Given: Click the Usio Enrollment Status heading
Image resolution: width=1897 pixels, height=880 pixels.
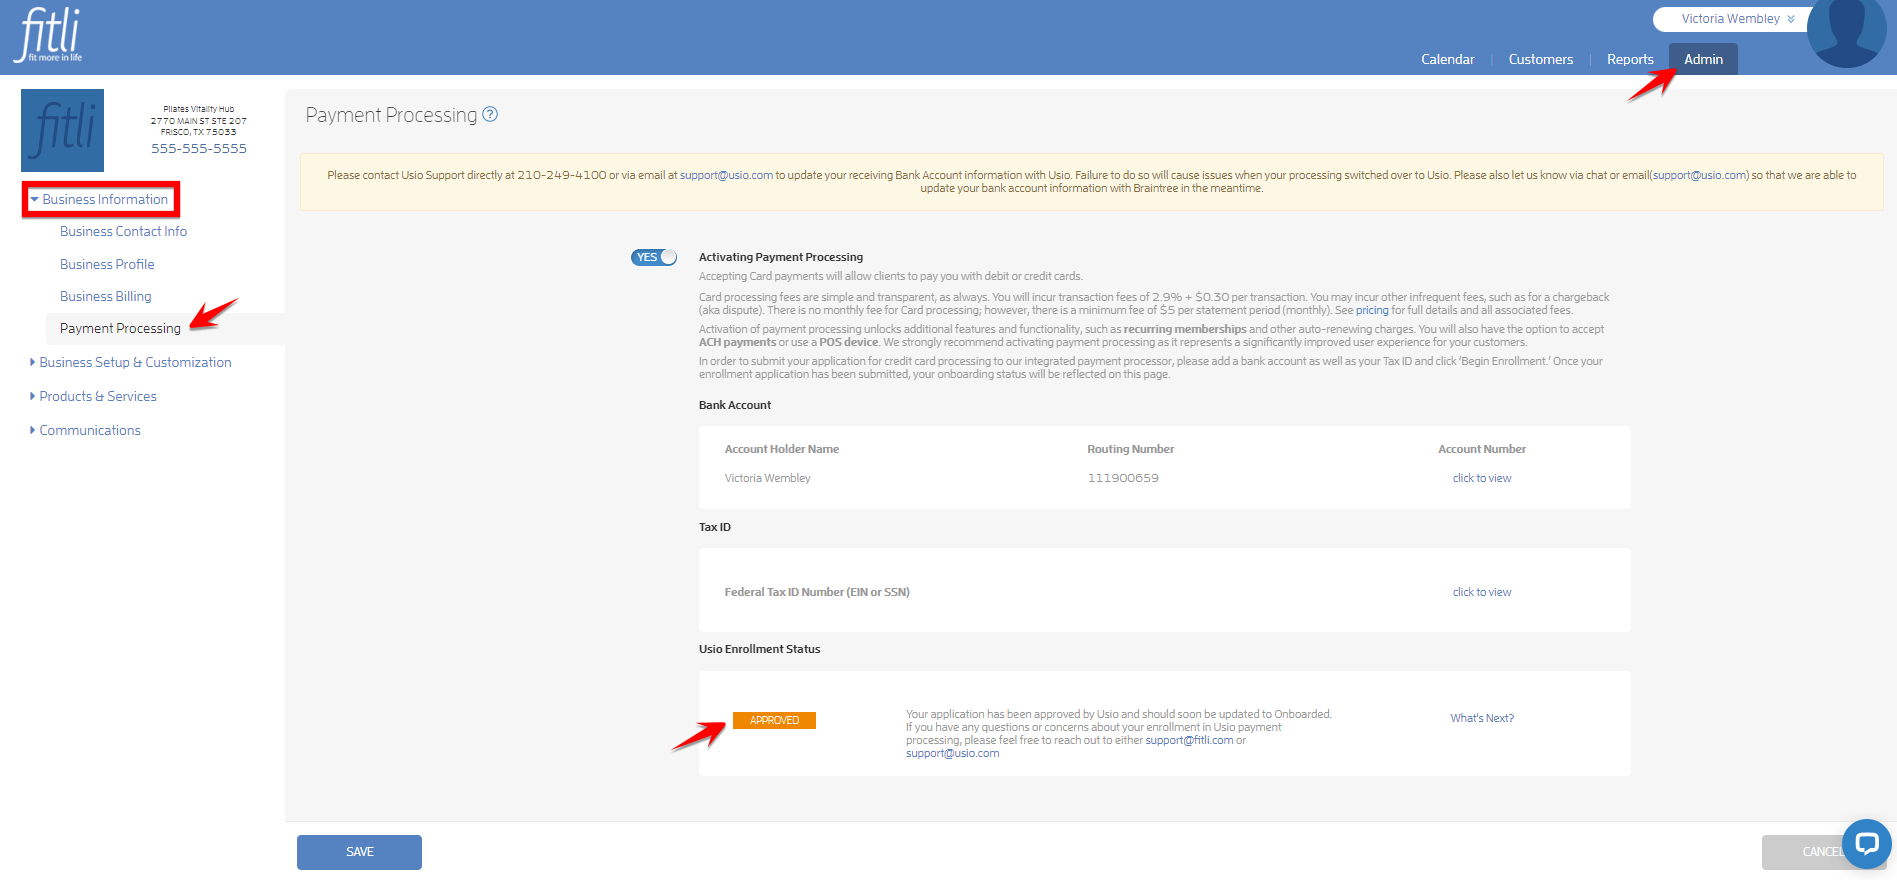Looking at the screenshot, I should tap(759, 649).
